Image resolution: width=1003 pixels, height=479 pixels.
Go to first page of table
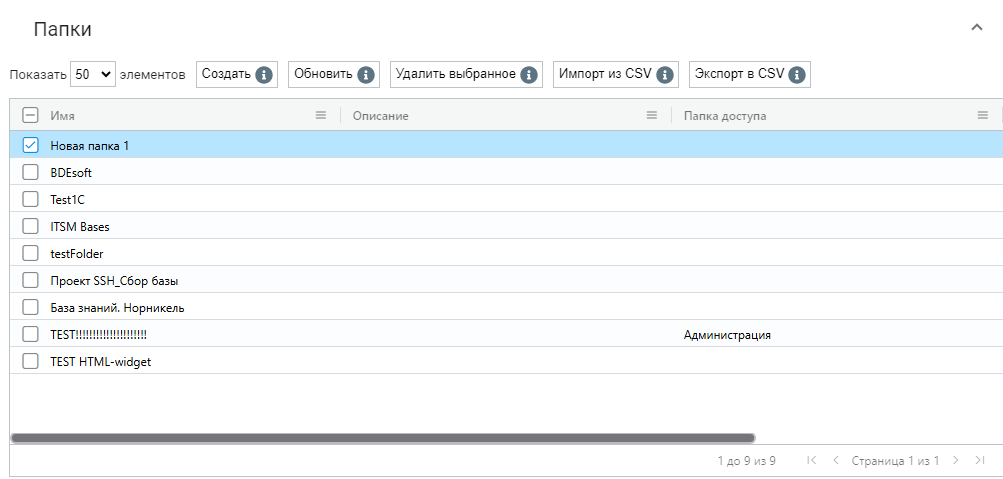click(812, 460)
